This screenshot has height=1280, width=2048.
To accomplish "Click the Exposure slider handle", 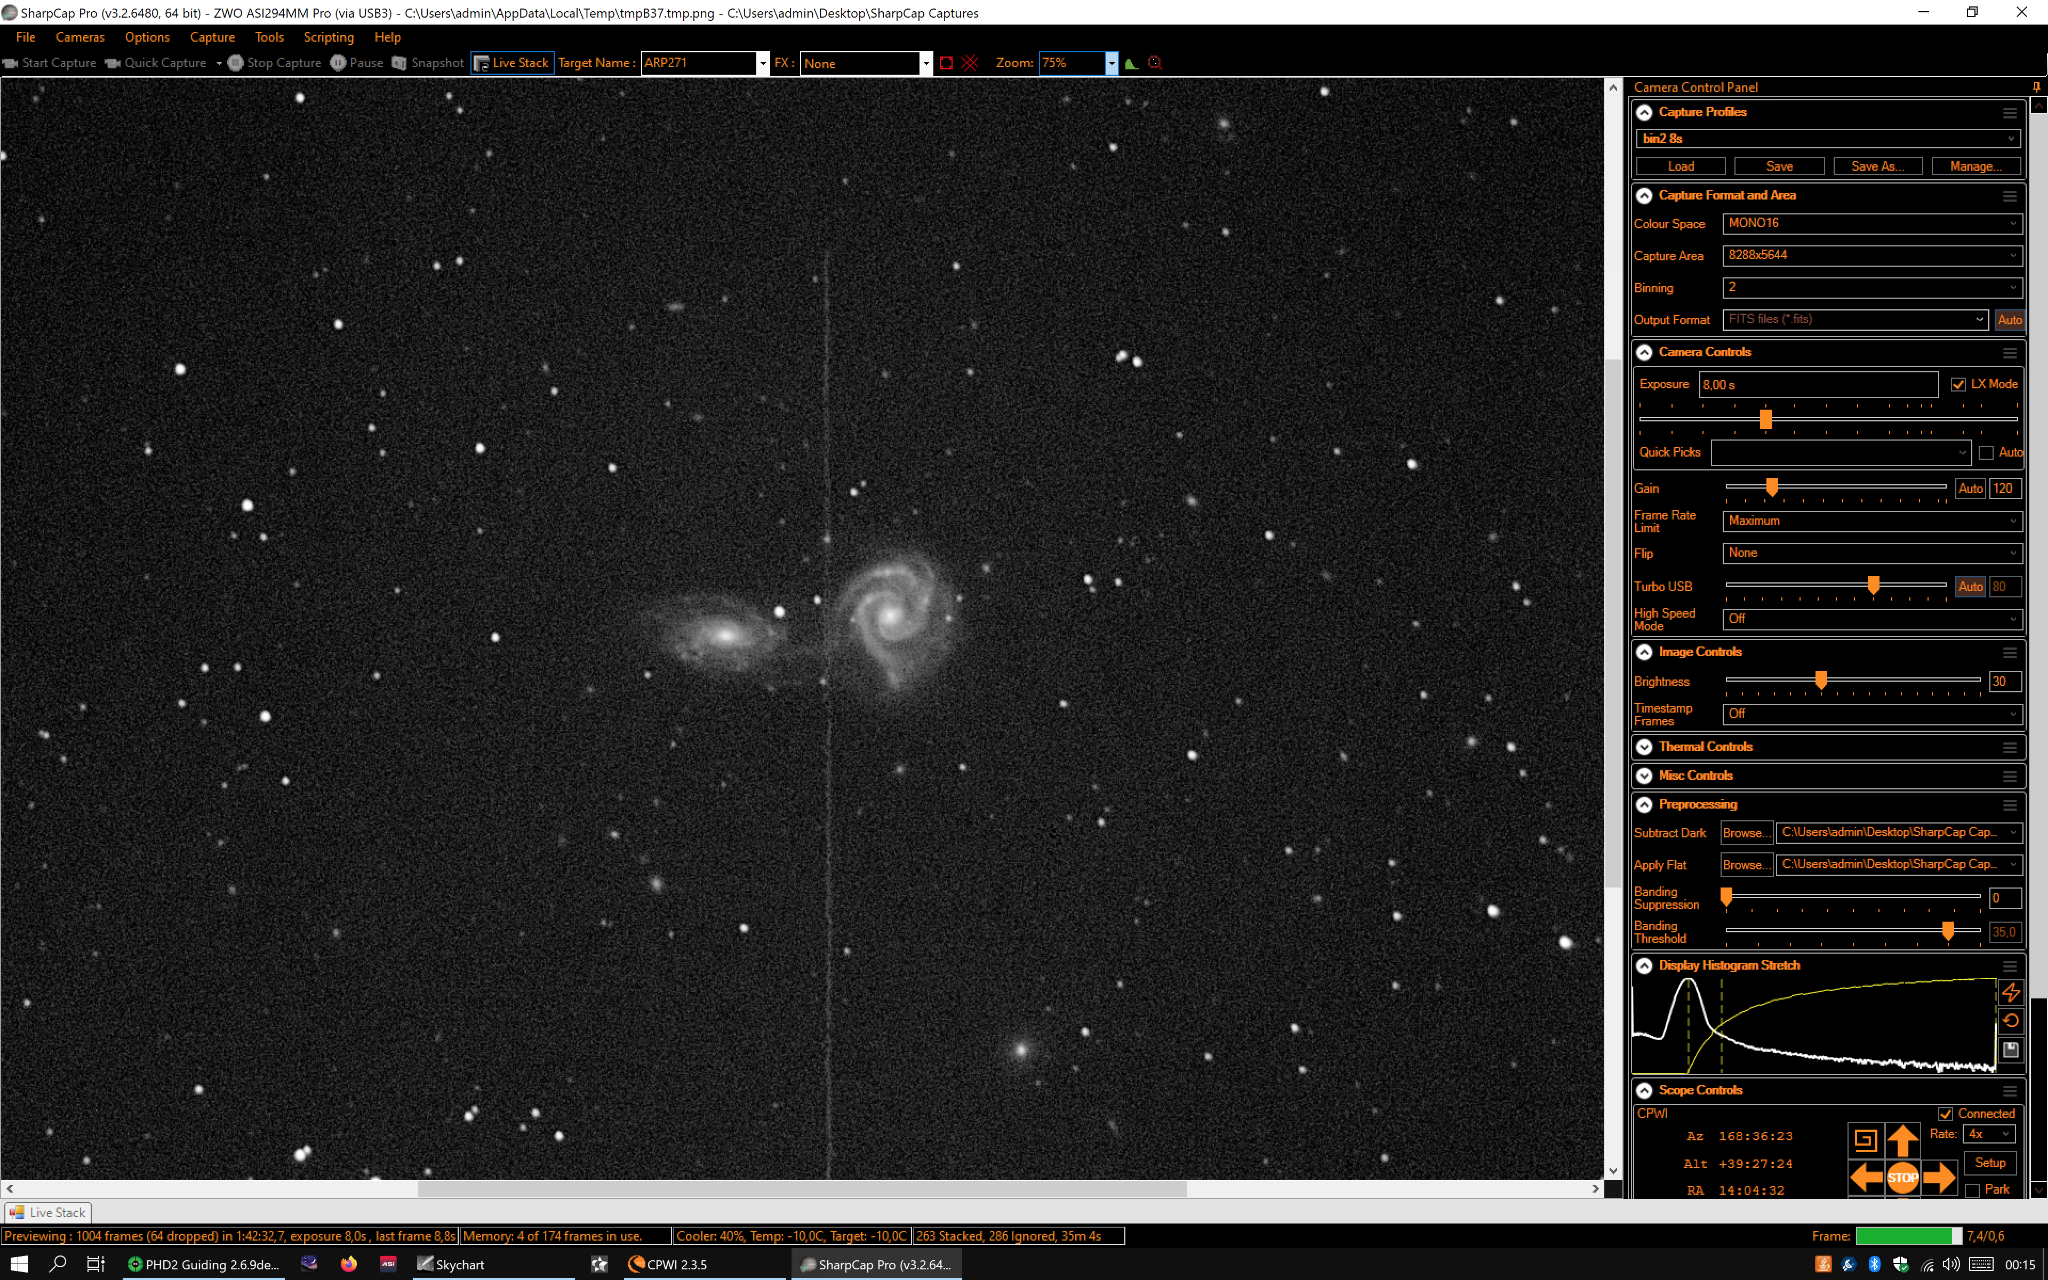I will [x=1766, y=419].
